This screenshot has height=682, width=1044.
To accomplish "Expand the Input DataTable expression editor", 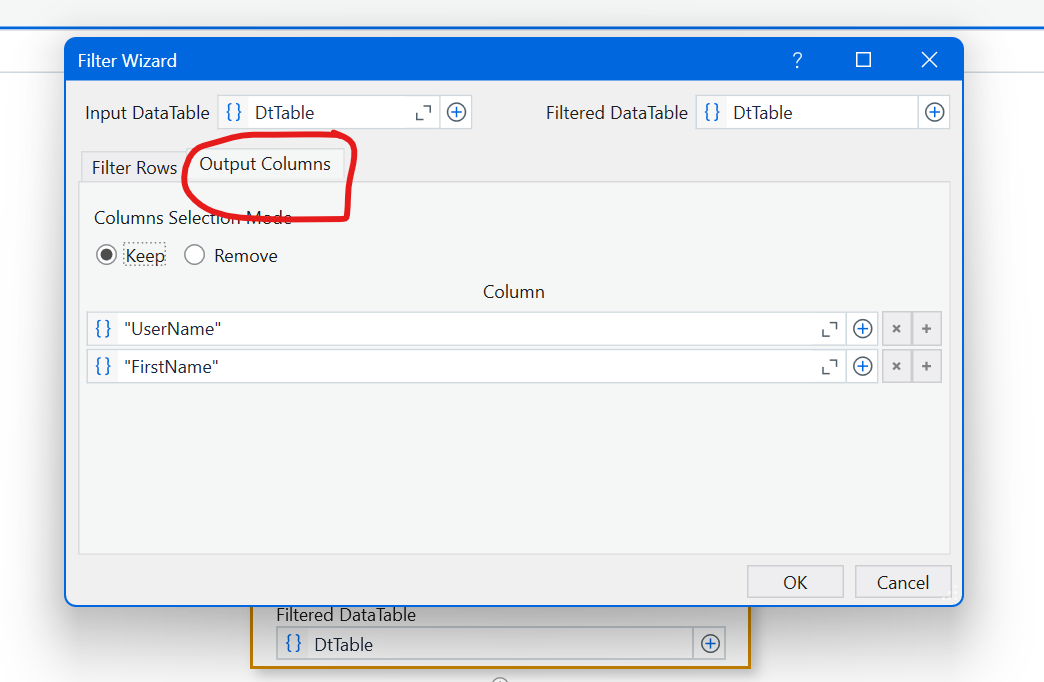I will click(423, 113).
